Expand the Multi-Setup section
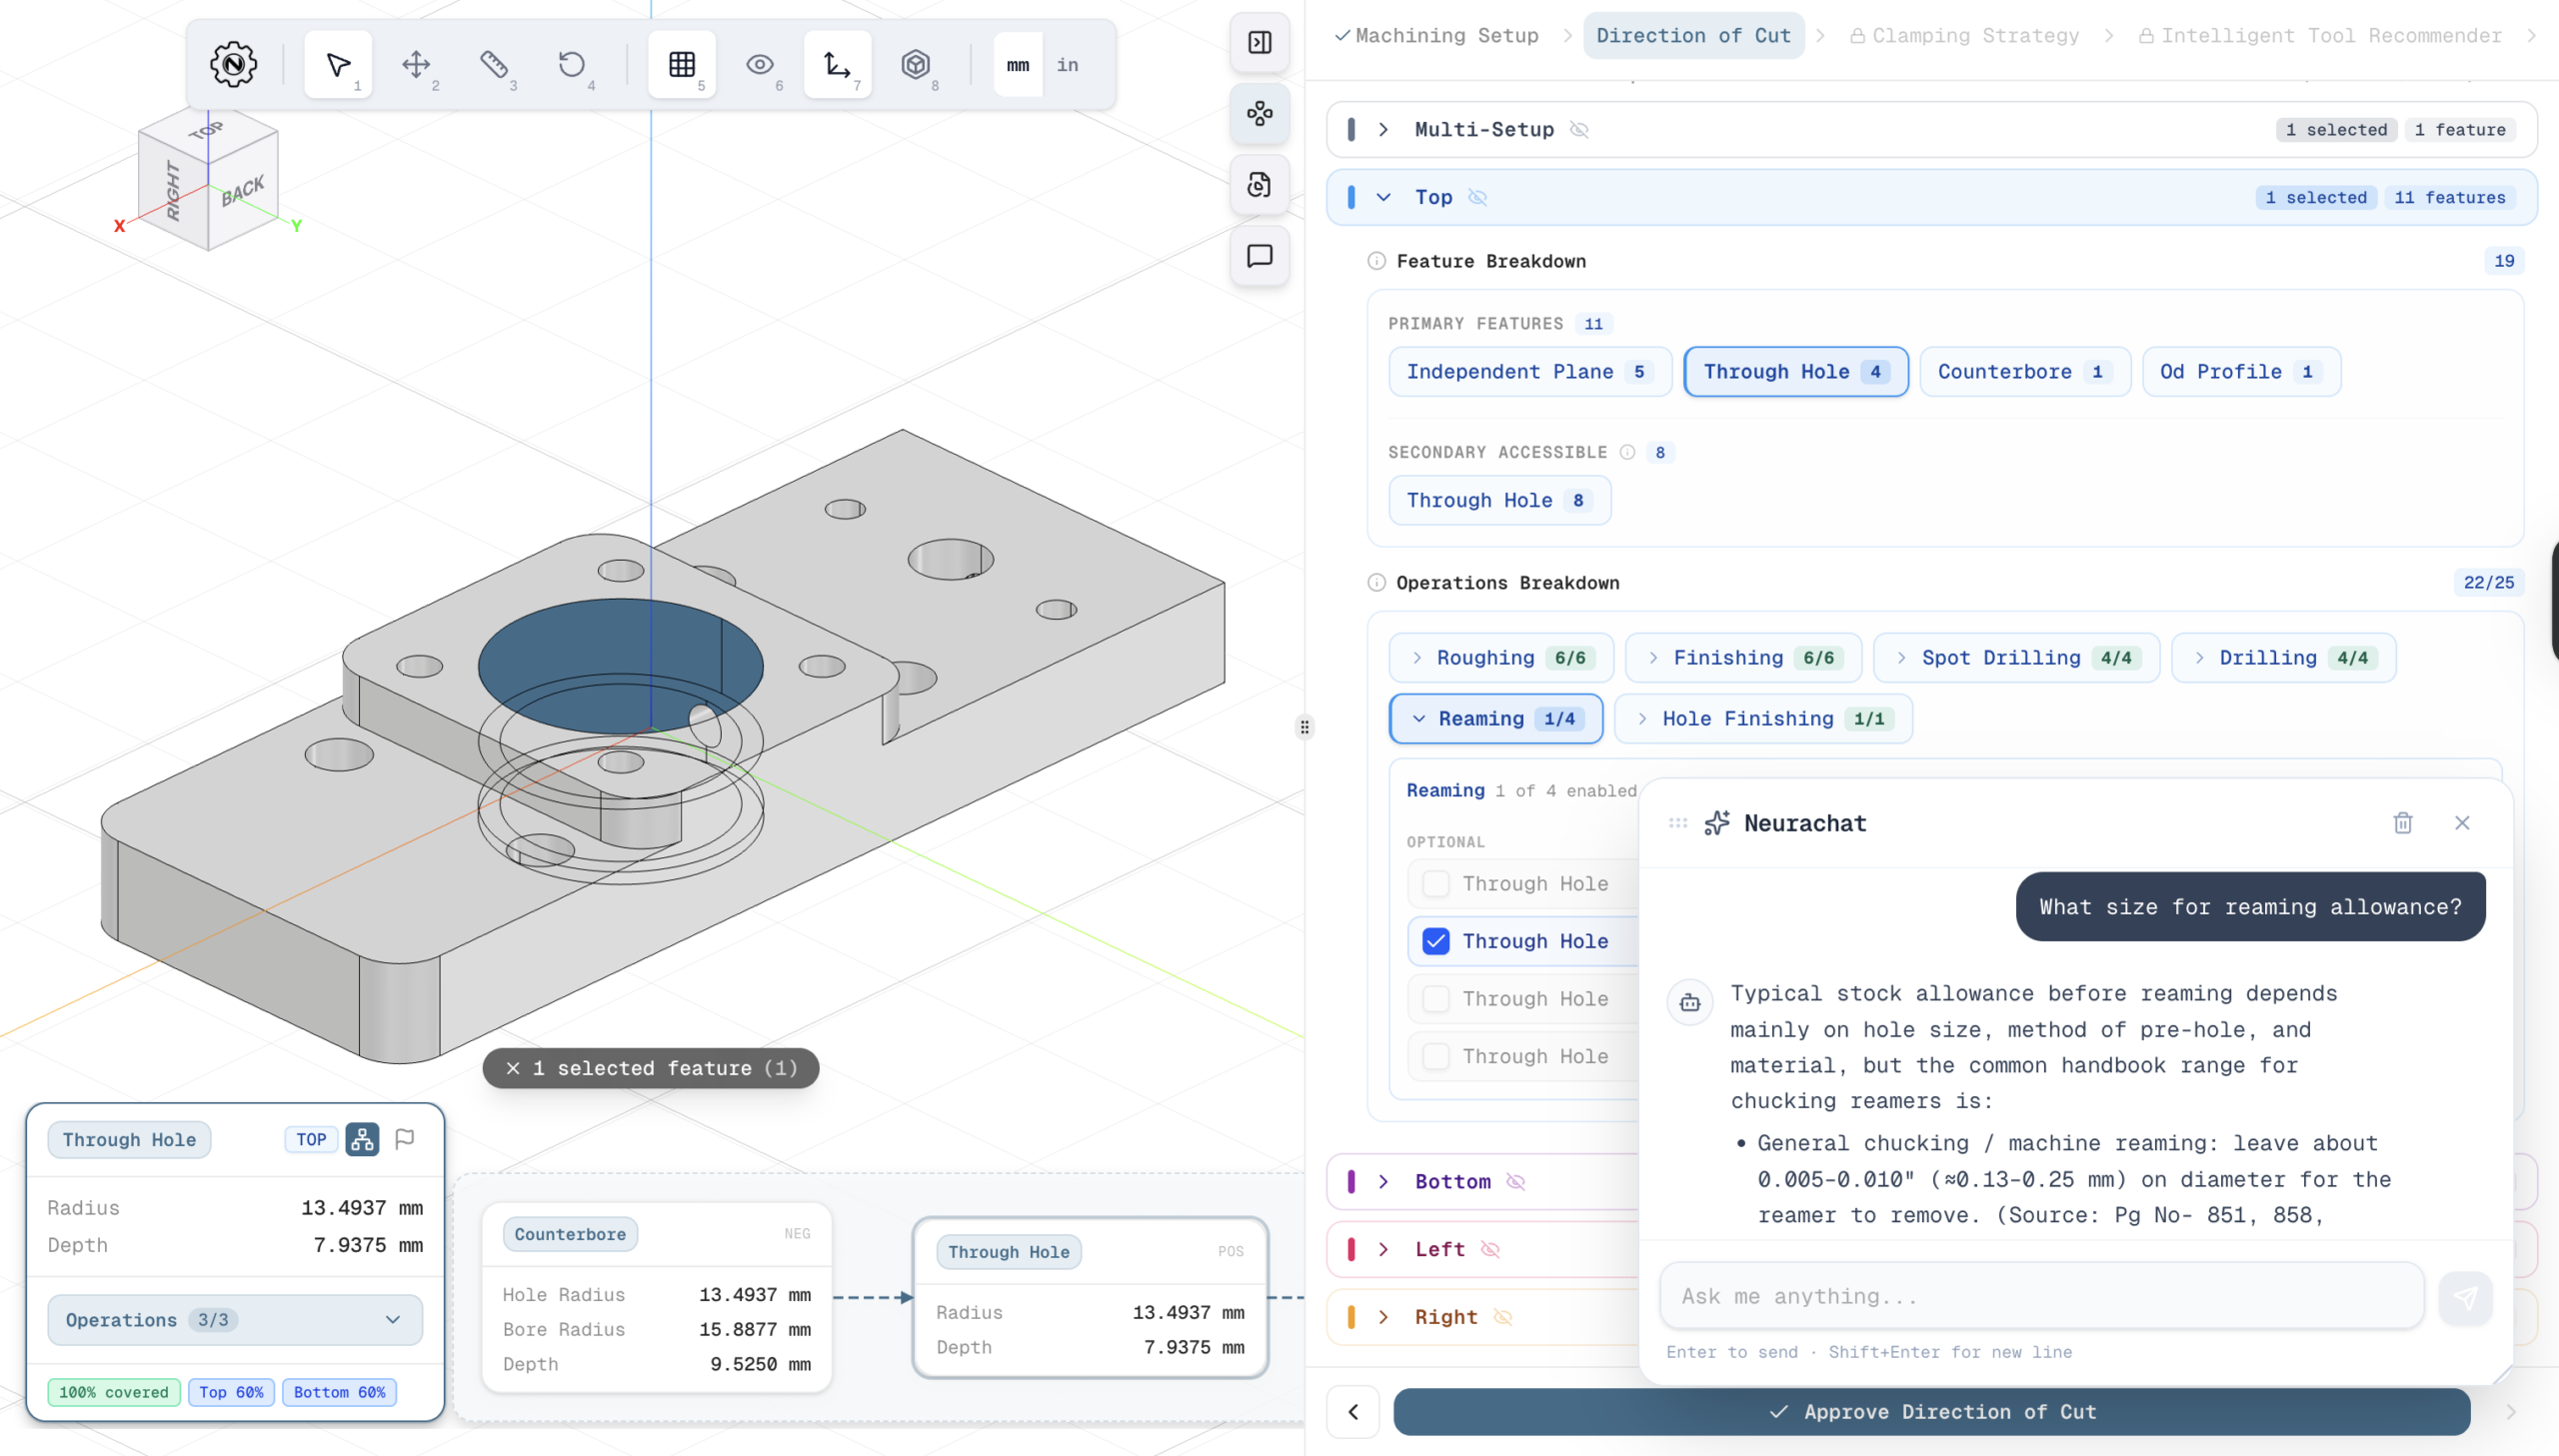 point(1383,129)
